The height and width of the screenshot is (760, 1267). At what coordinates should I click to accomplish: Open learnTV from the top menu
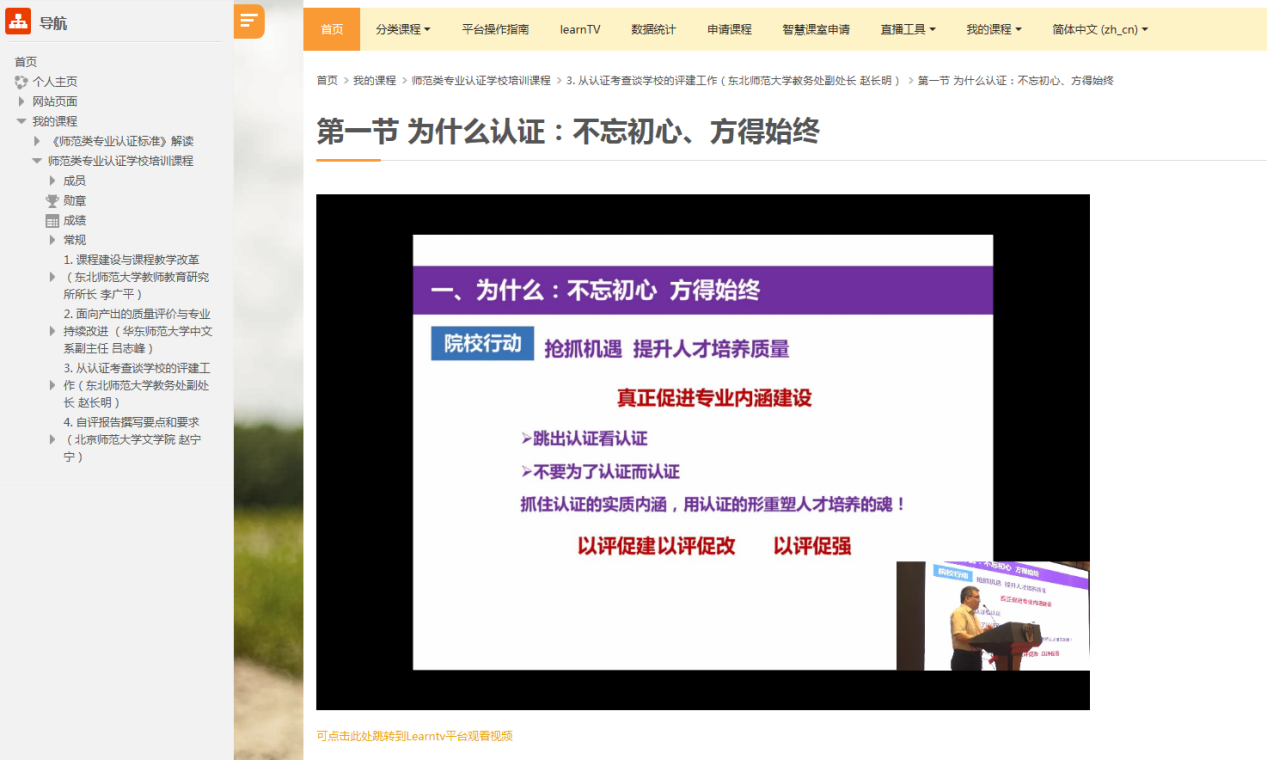[580, 30]
